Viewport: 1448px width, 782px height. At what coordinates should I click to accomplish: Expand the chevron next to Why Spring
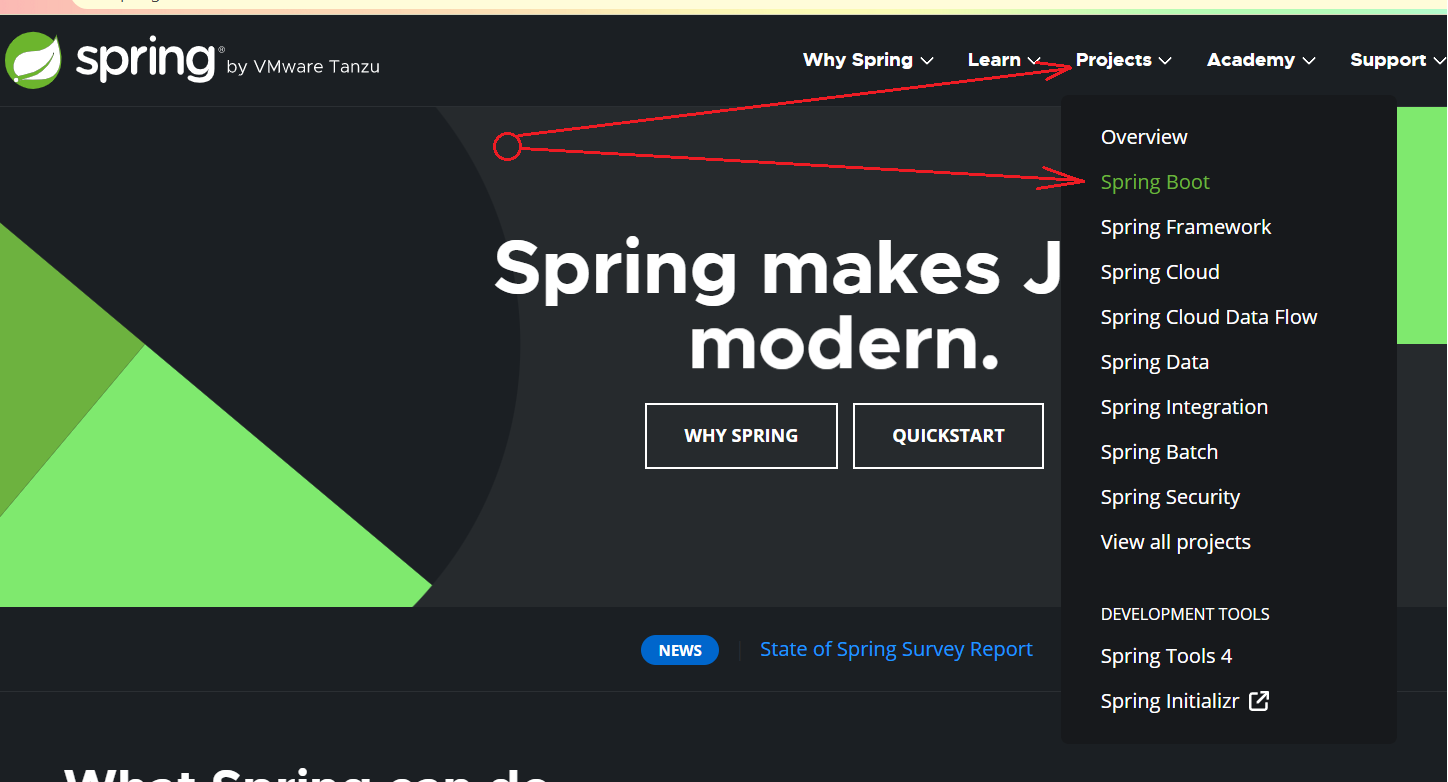click(927, 61)
